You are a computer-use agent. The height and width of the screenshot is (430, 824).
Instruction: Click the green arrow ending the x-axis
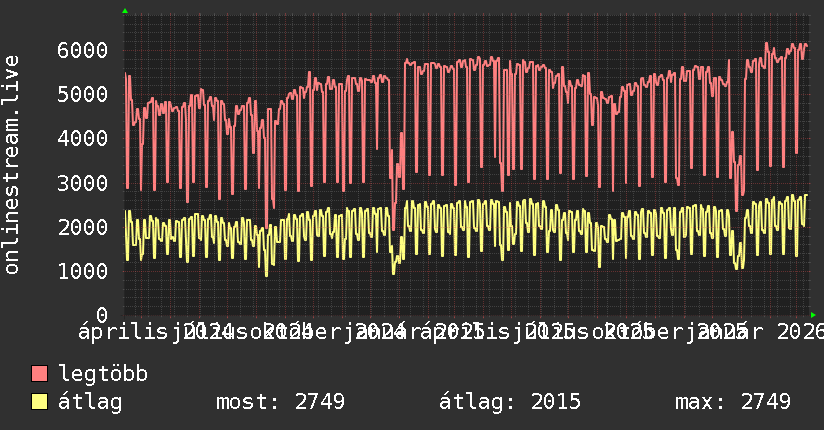(x=813, y=315)
